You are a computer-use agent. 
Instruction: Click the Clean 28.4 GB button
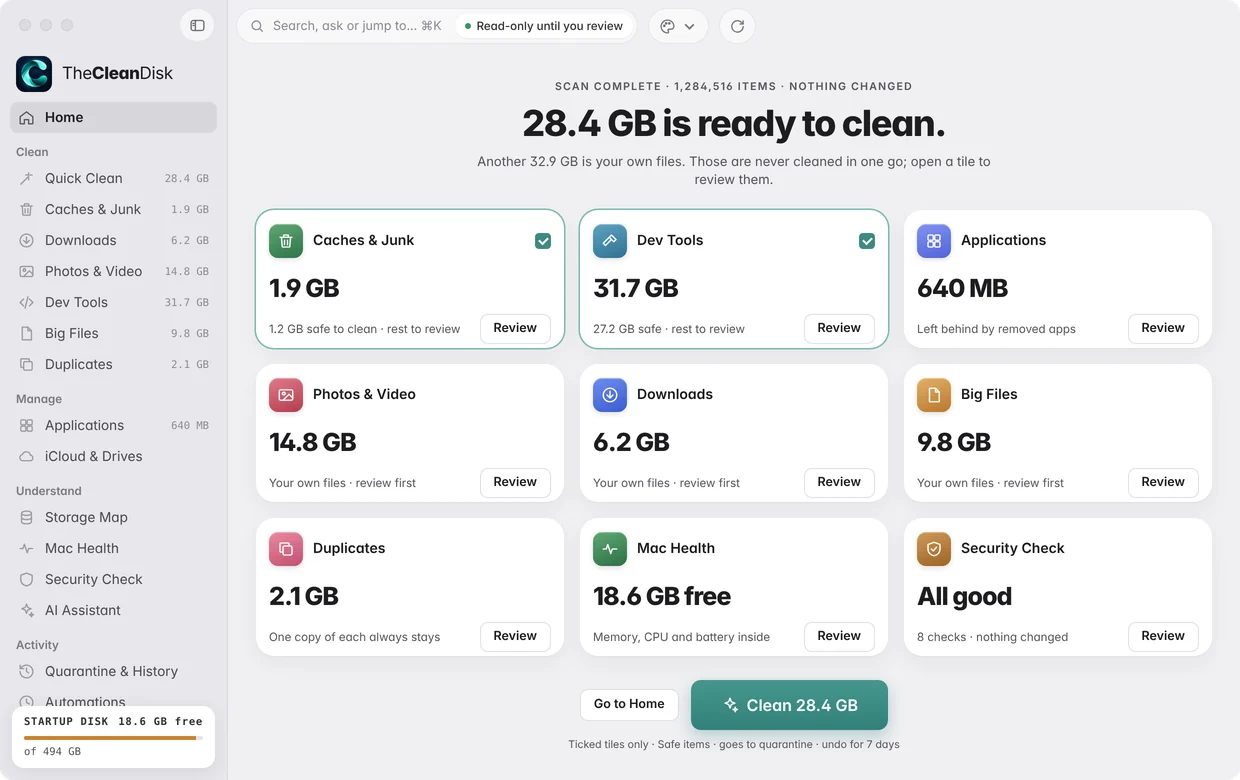(789, 705)
